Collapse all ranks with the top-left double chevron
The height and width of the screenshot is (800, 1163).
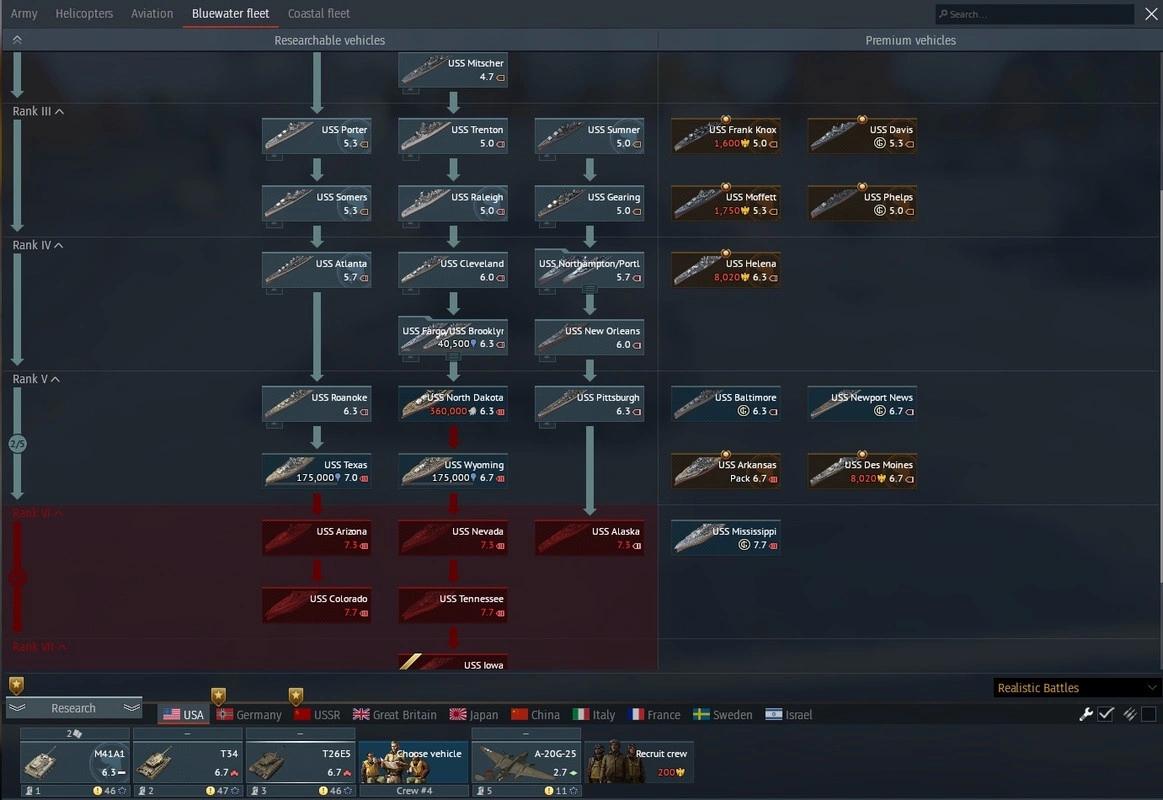(17, 40)
